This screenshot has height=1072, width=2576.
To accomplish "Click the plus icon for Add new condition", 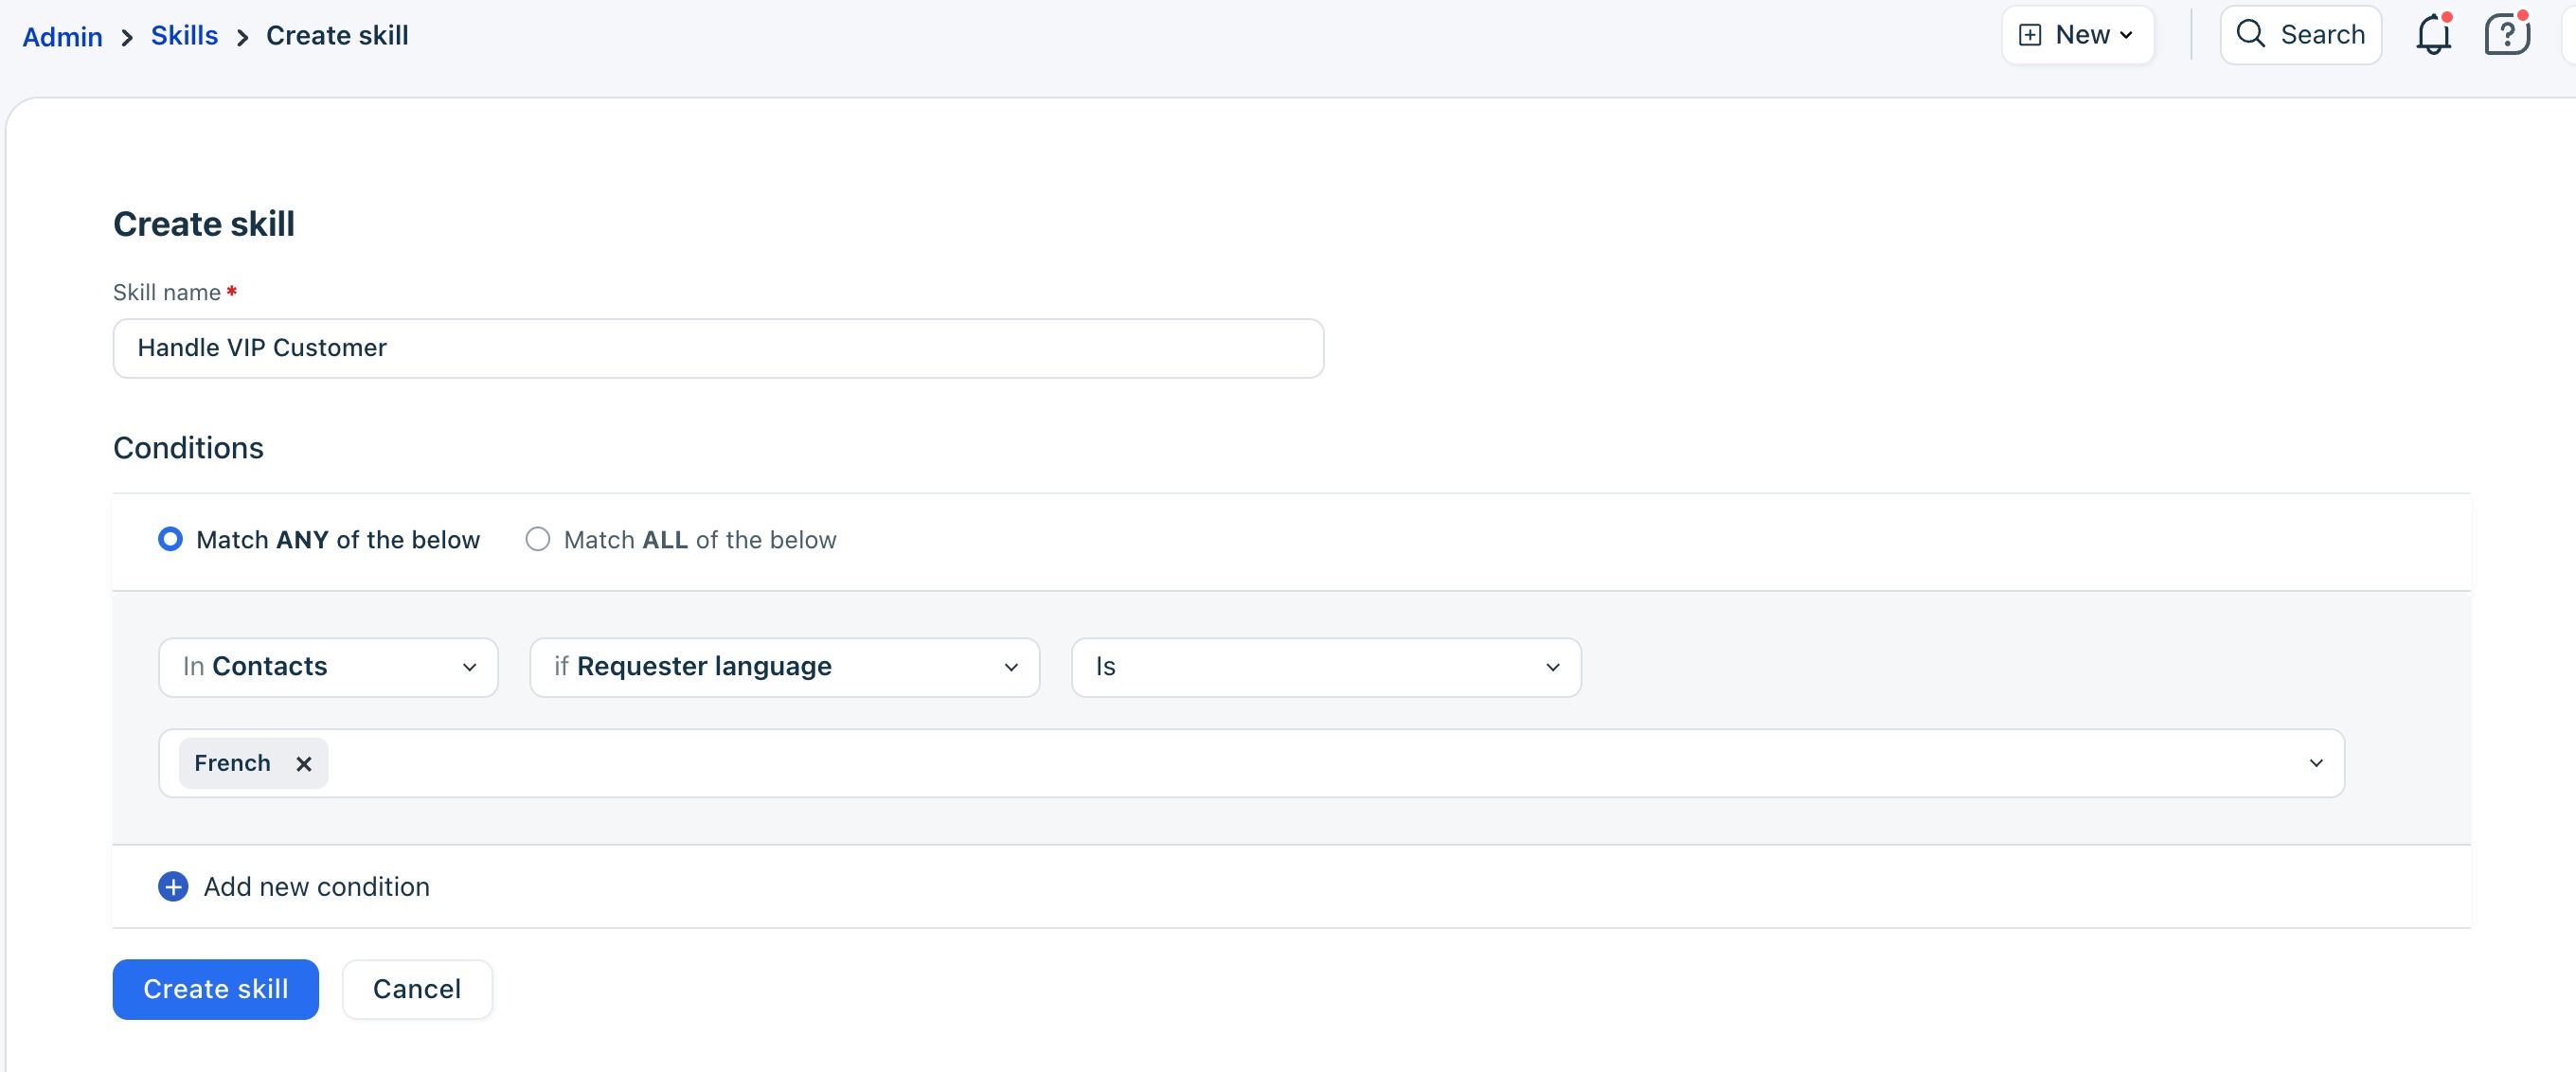I will point(173,886).
